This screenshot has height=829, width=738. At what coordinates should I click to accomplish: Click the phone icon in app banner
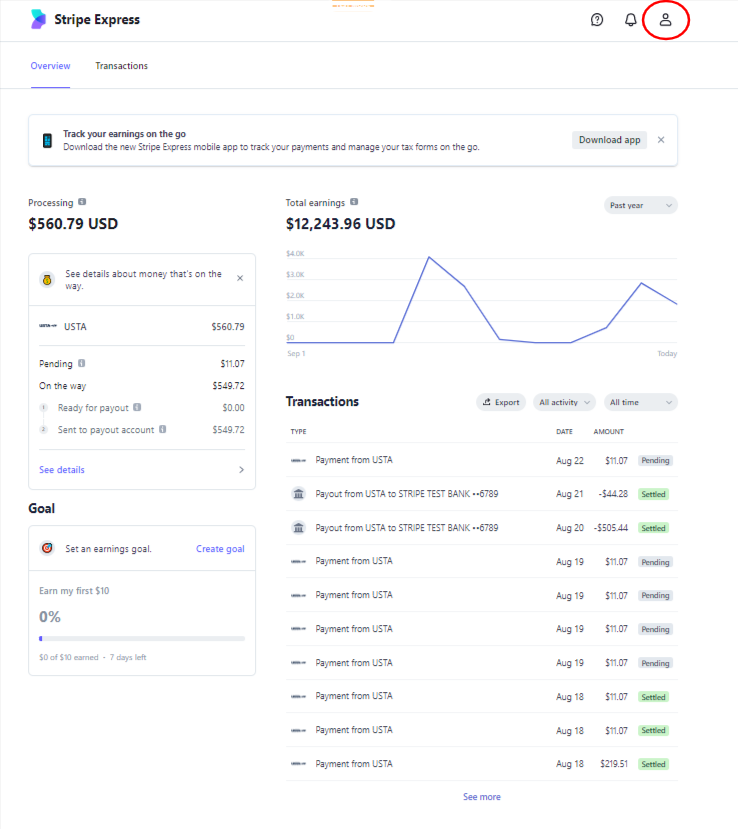tap(47, 141)
